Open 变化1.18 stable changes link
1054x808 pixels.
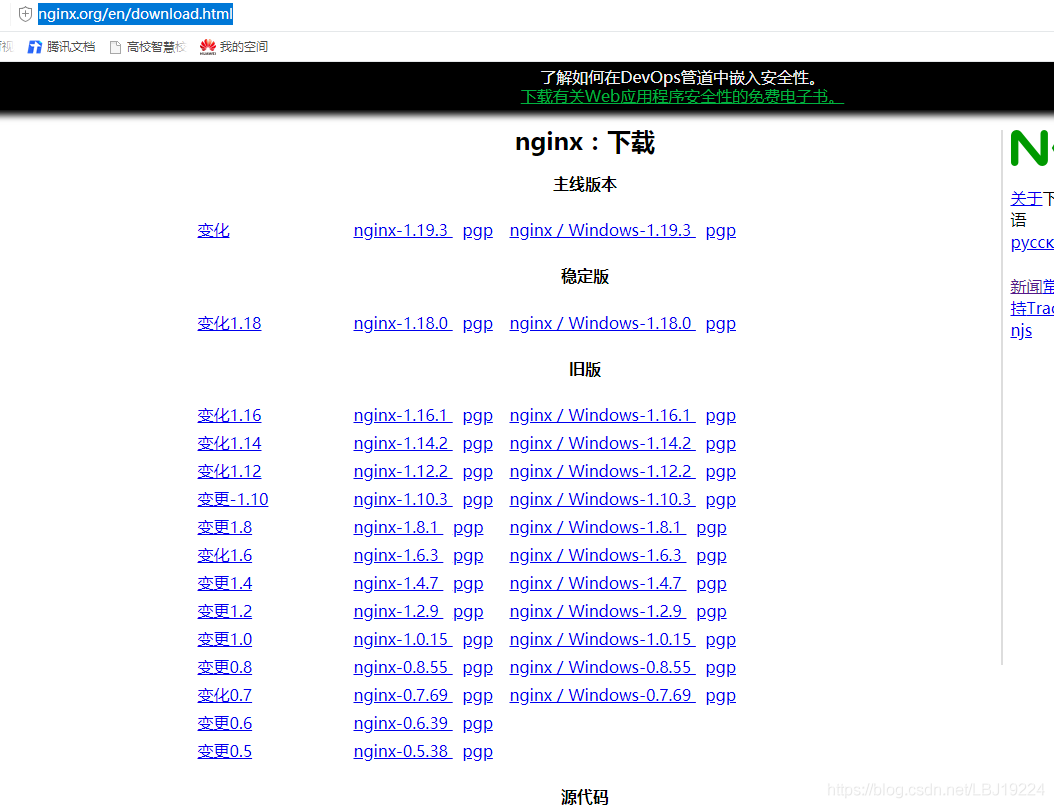tap(229, 323)
